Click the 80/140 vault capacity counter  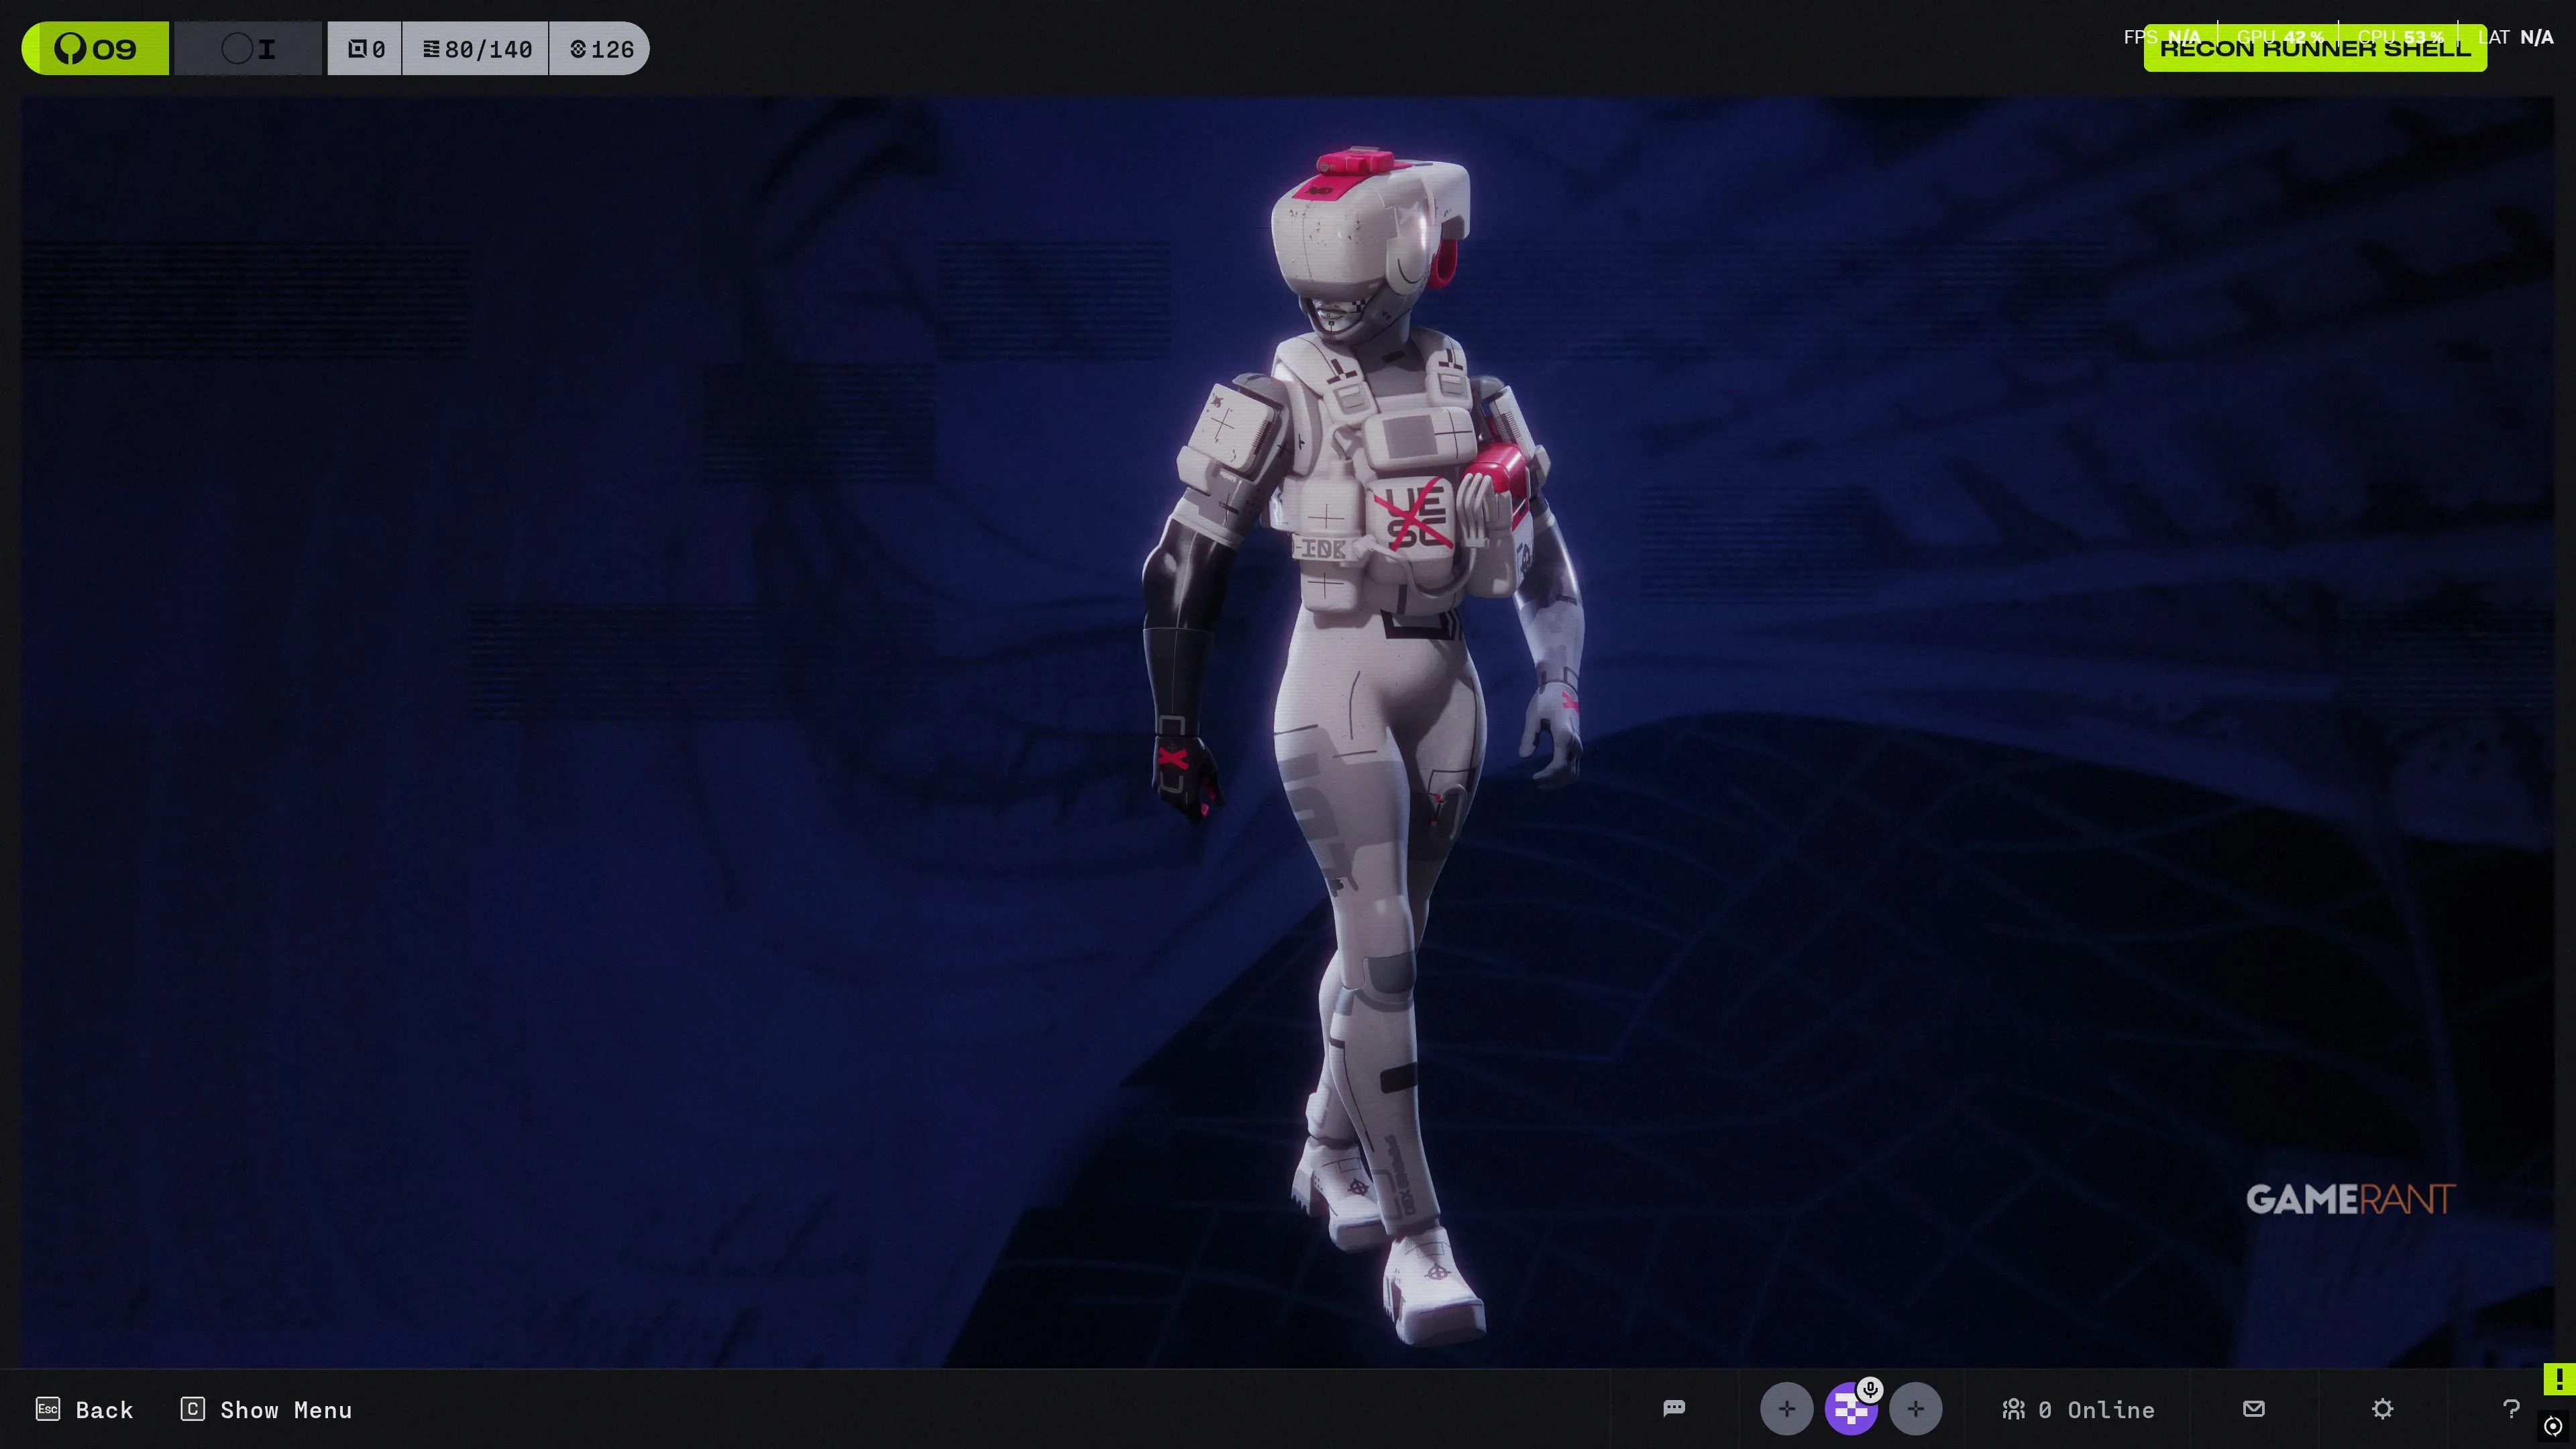coord(476,48)
